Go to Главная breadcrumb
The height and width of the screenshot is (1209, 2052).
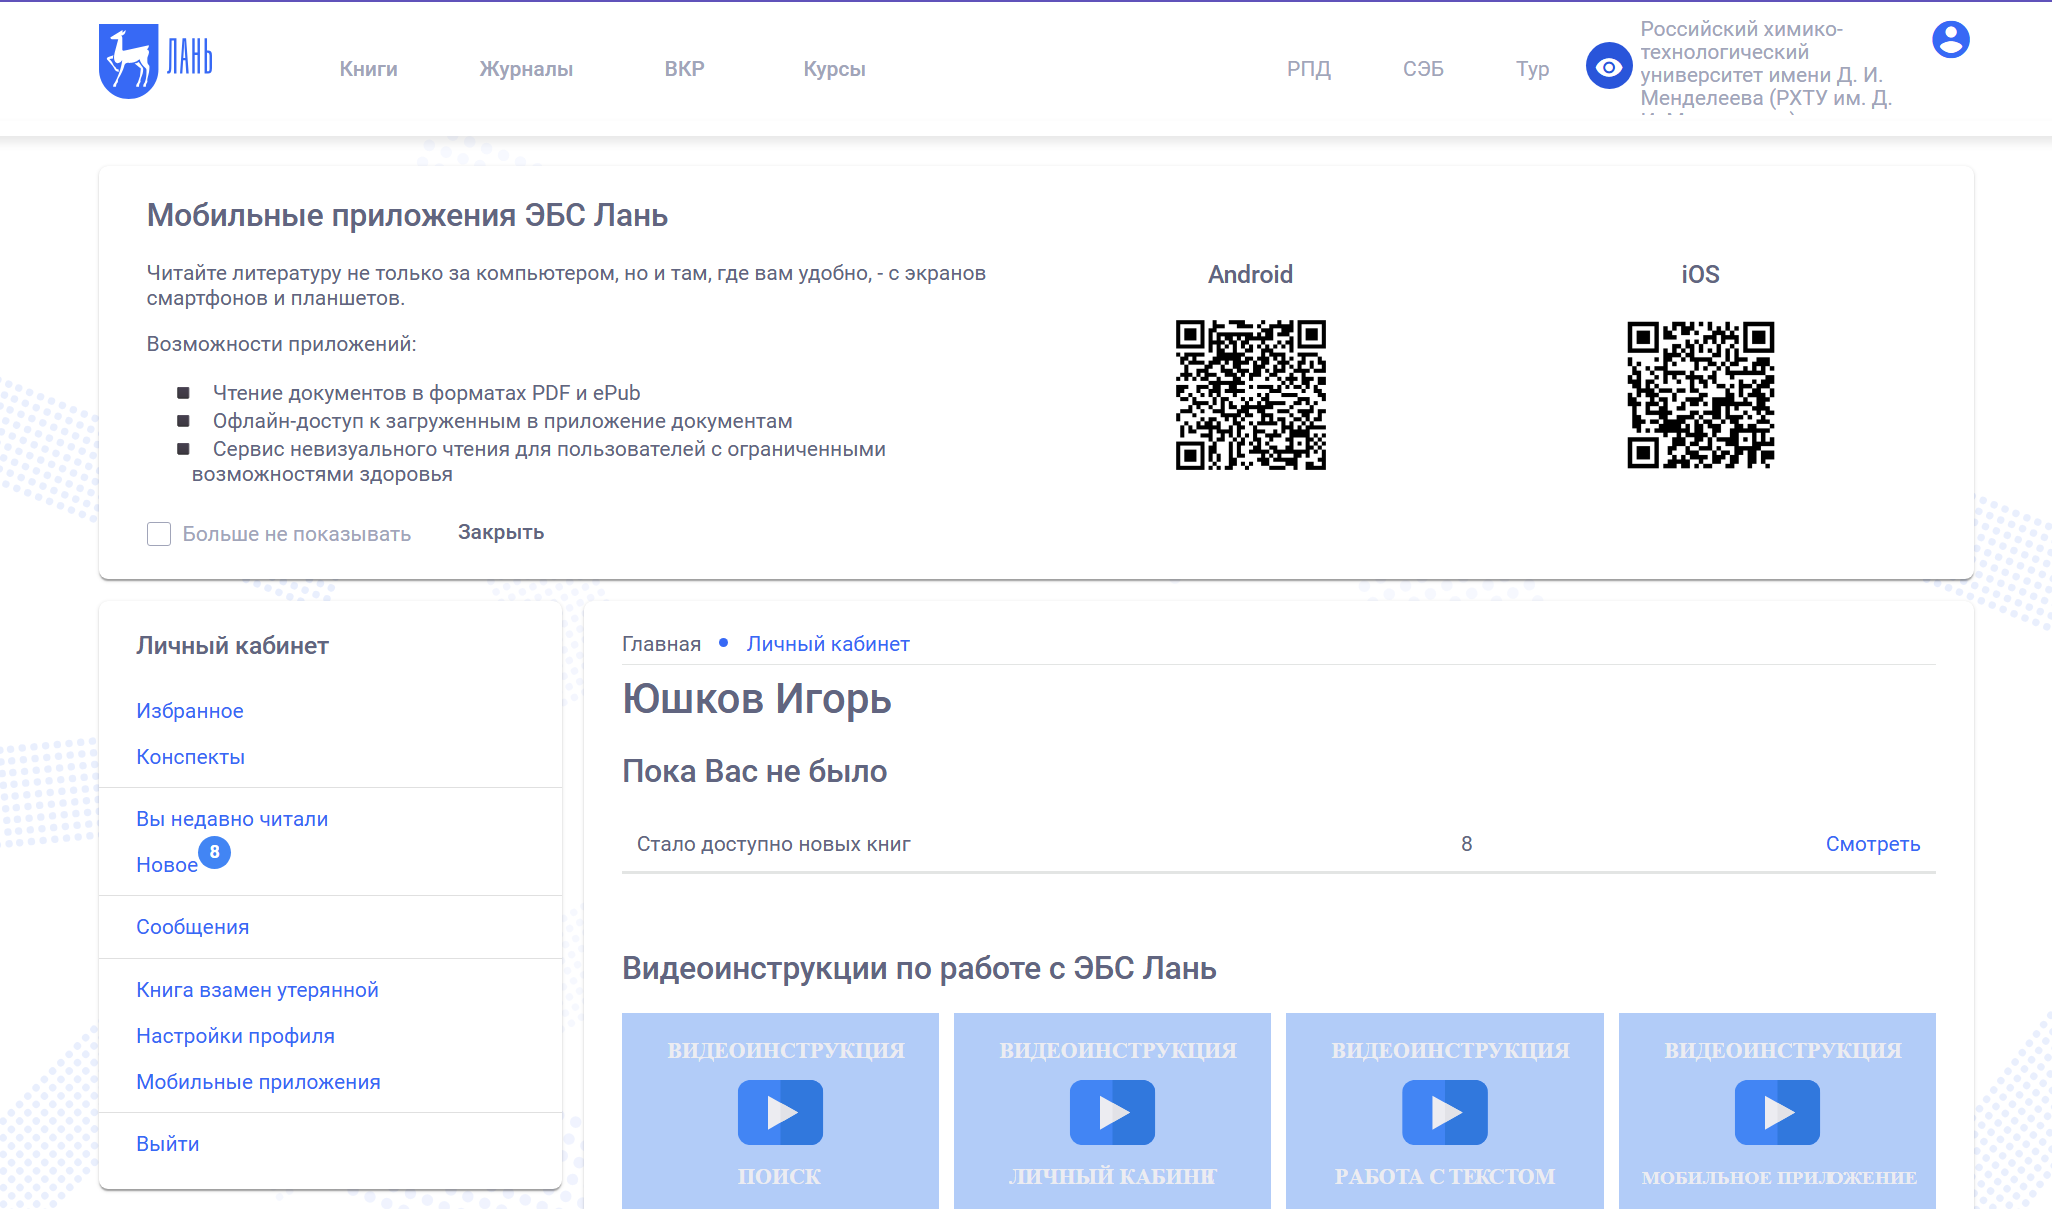click(661, 644)
